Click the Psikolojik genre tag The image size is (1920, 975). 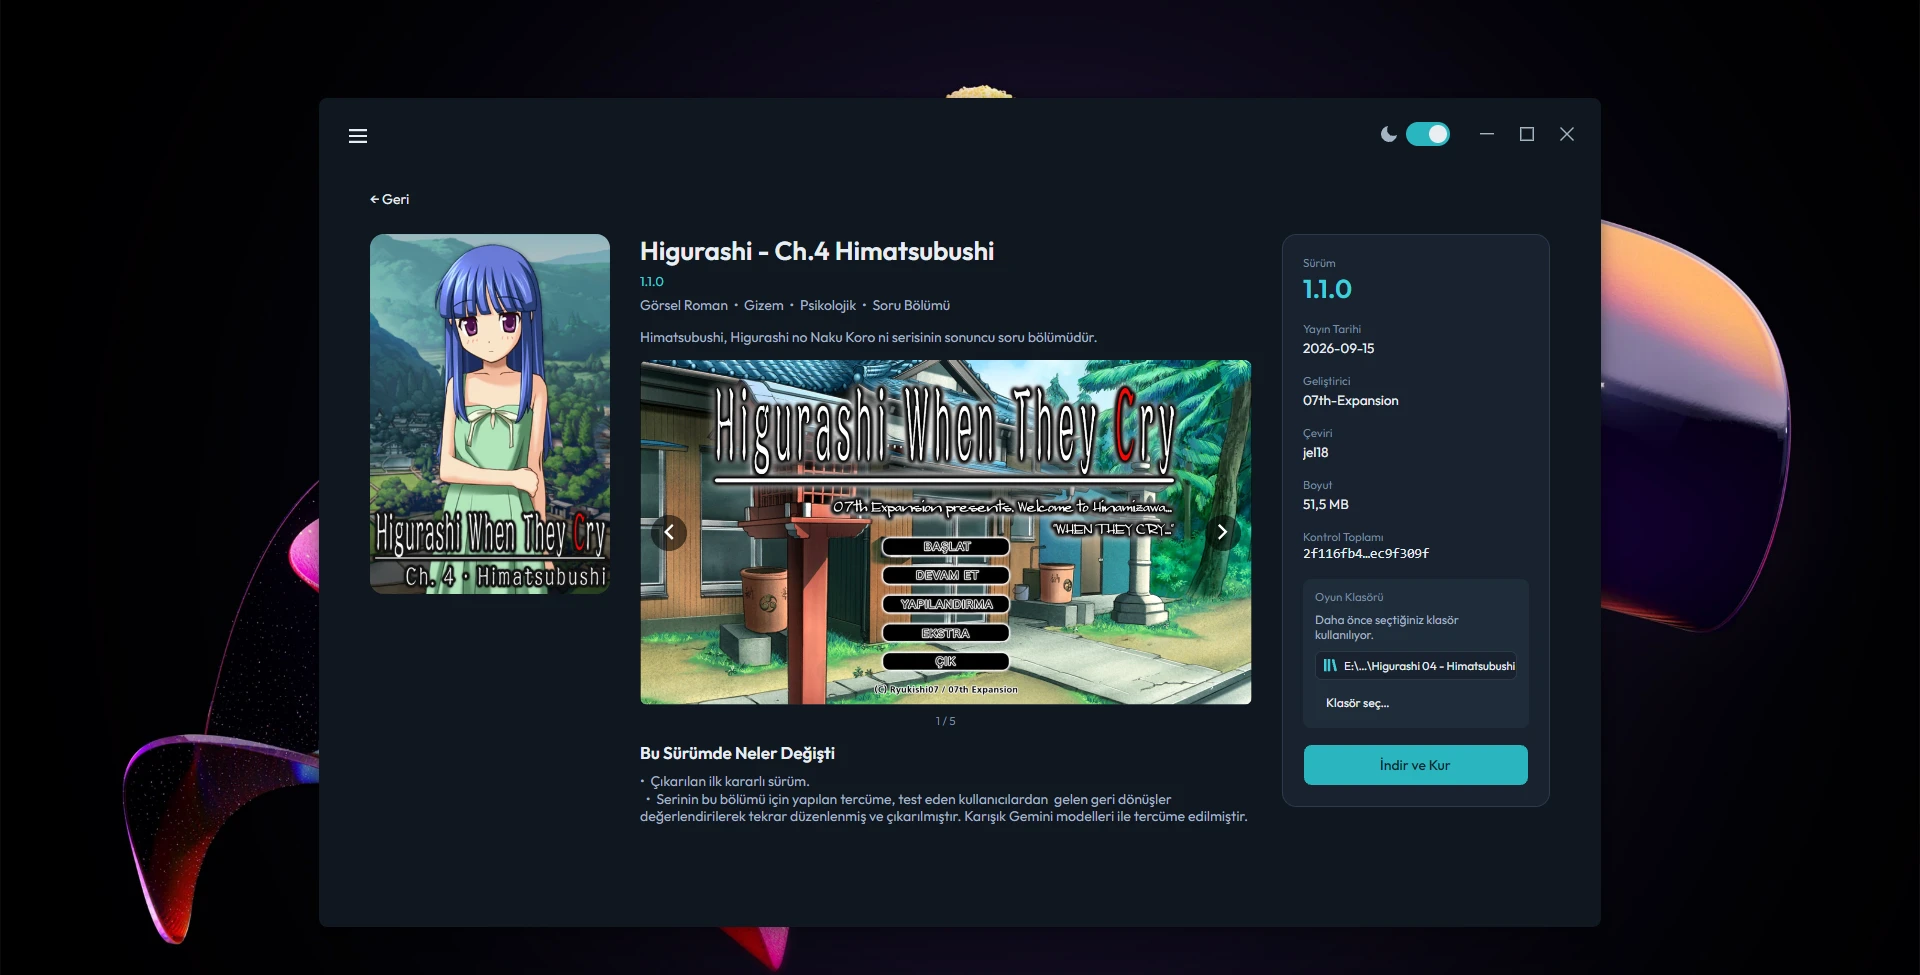point(828,306)
